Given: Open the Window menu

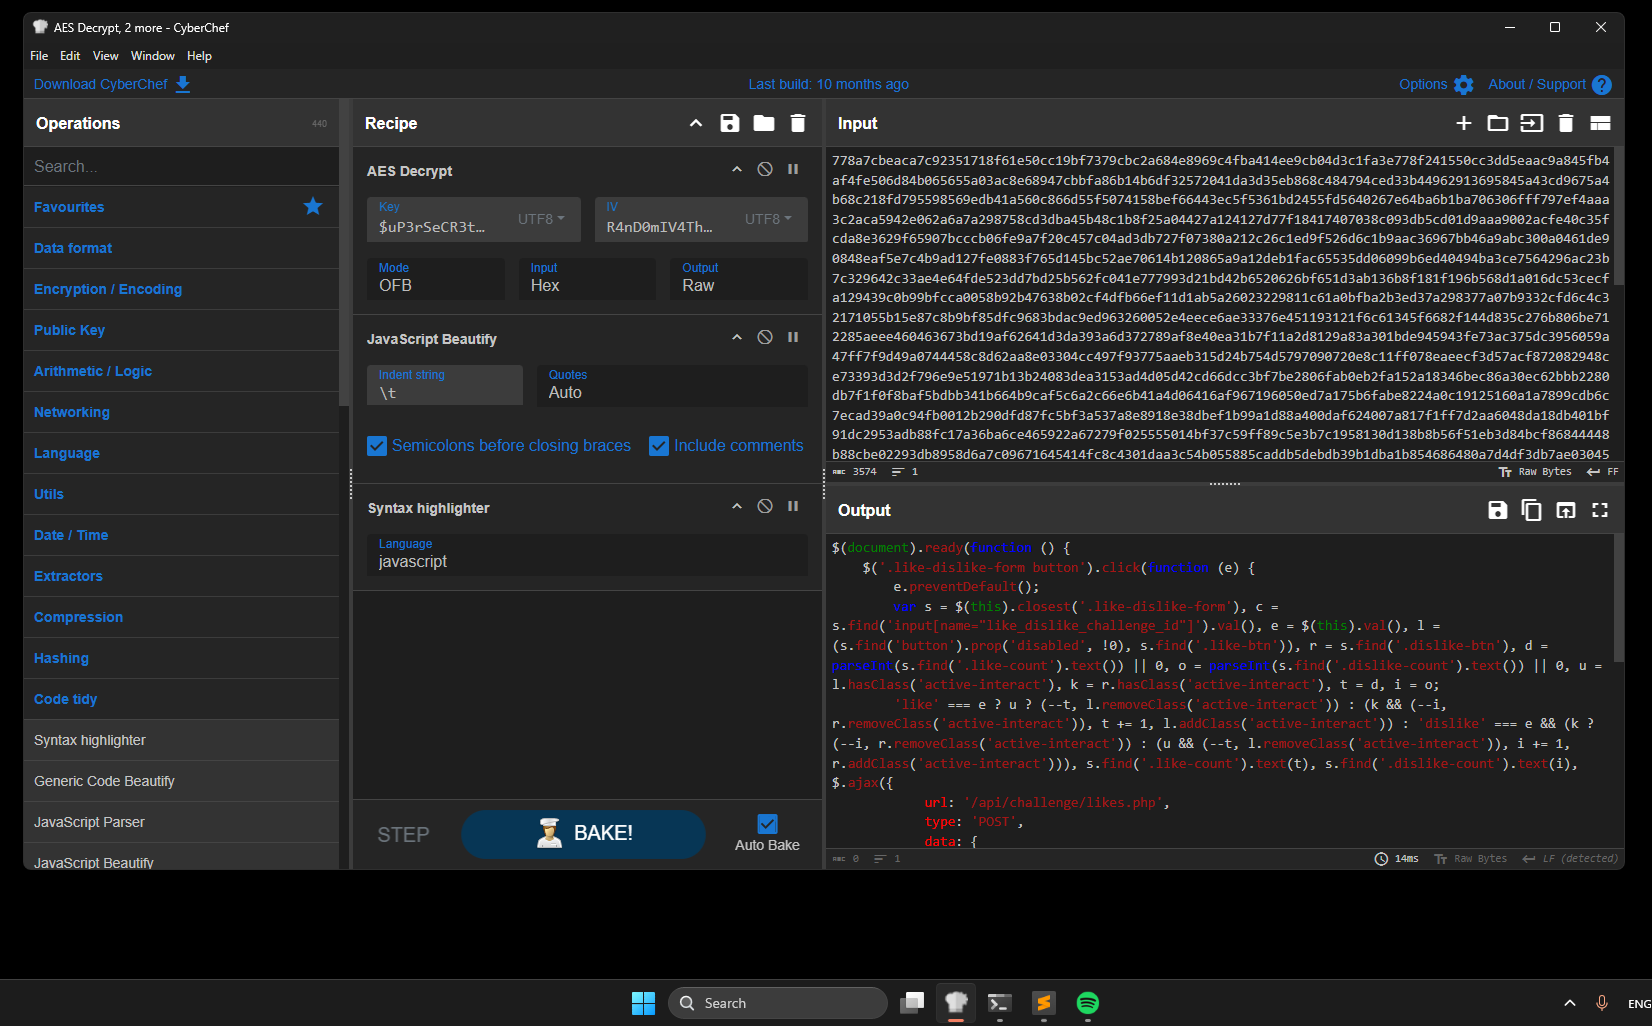Looking at the screenshot, I should pos(152,56).
